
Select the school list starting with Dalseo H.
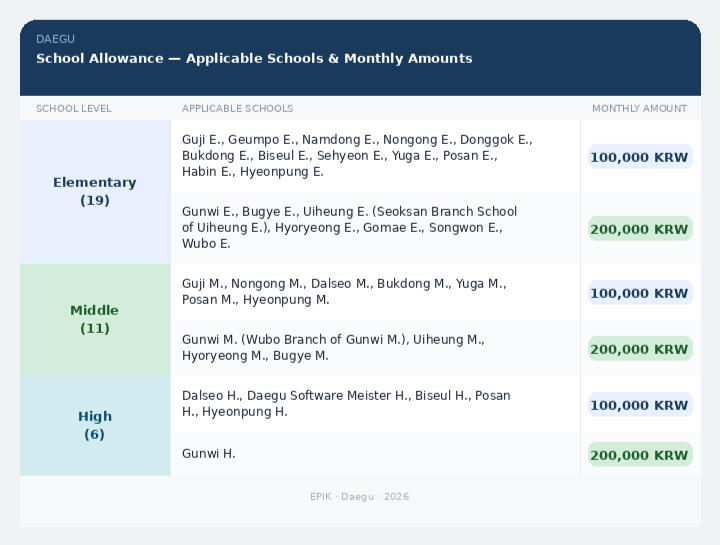click(346, 404)
